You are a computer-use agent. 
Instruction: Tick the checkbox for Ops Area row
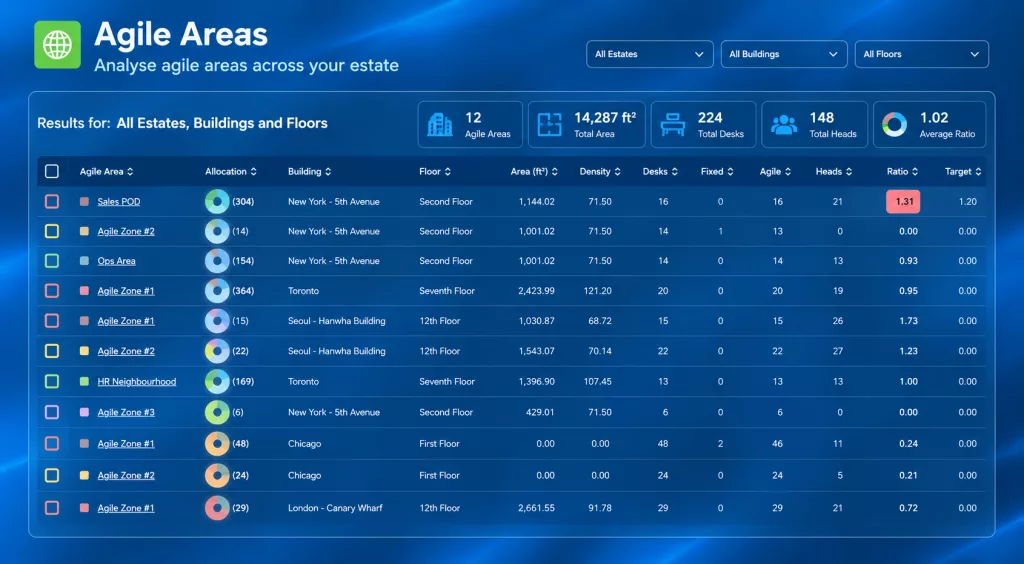click(52, 260)
